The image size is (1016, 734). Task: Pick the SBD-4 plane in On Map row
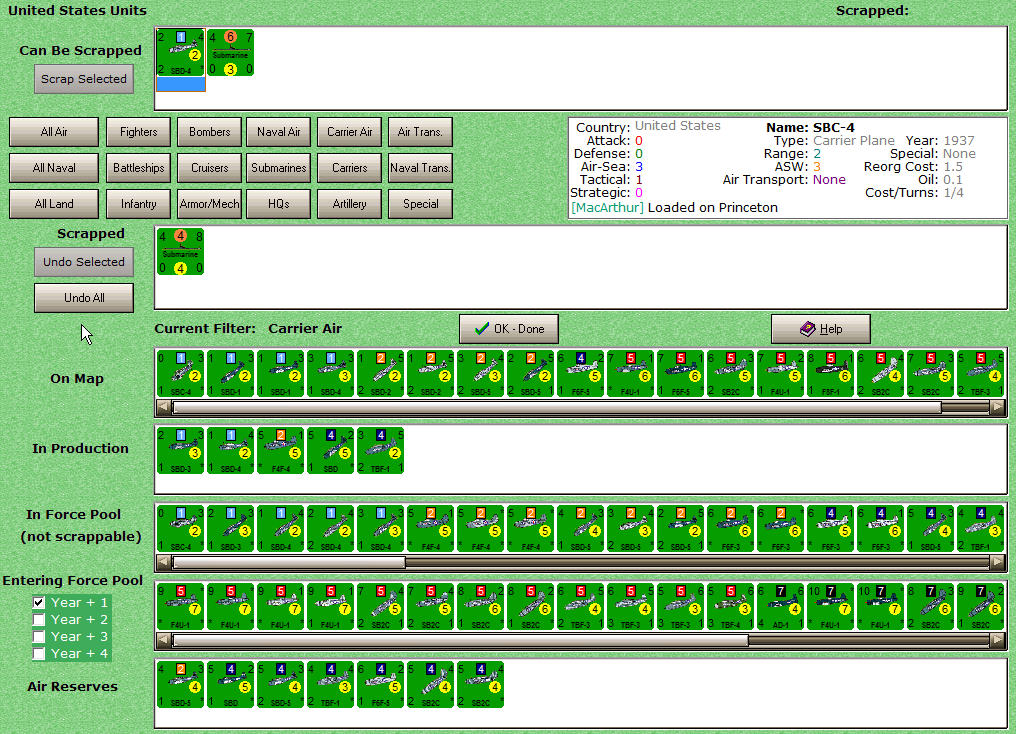tap(330, 374)
